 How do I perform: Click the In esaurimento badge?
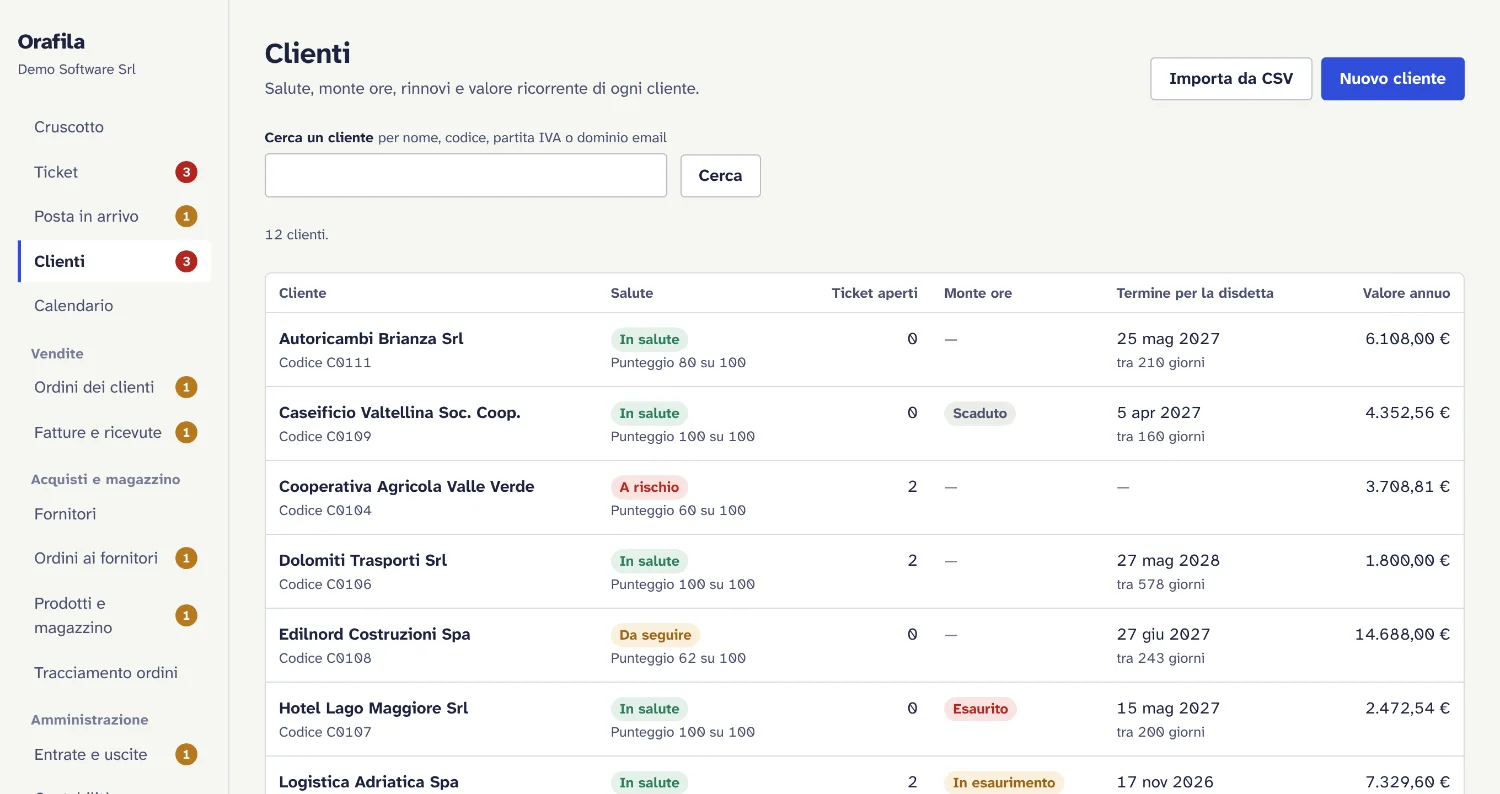click(1004, 782)
